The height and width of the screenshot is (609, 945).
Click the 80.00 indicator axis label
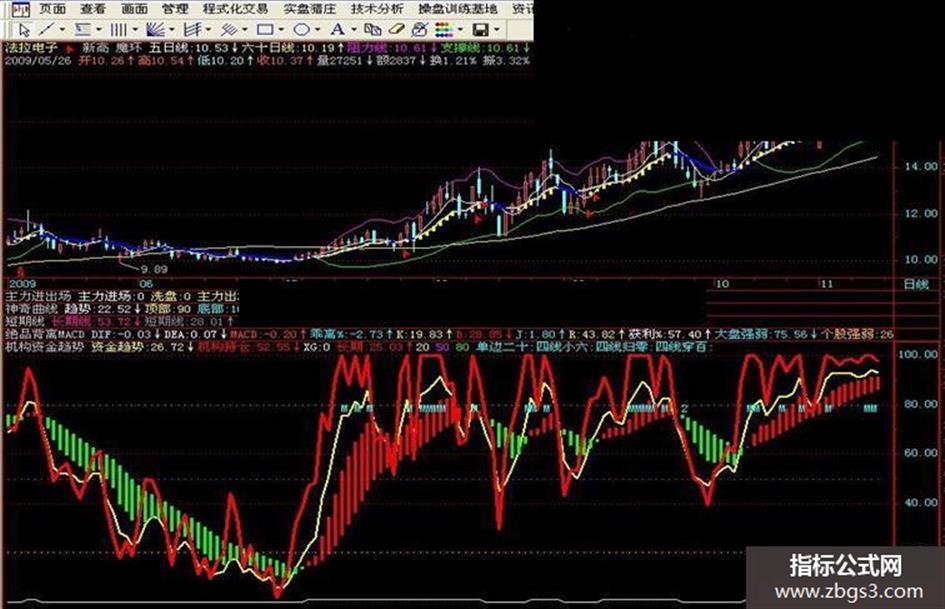(x=921, y=404)
